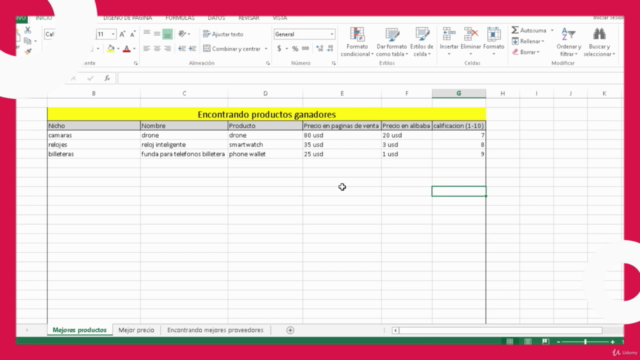Open dollar currency format dropdown arrow
640x360 pixels.
coord(287,49)
